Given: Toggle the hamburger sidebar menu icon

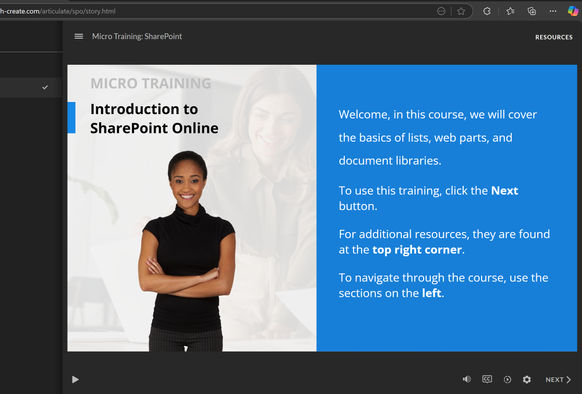Looking at the screenshot, I should click(x=78, y=36).
